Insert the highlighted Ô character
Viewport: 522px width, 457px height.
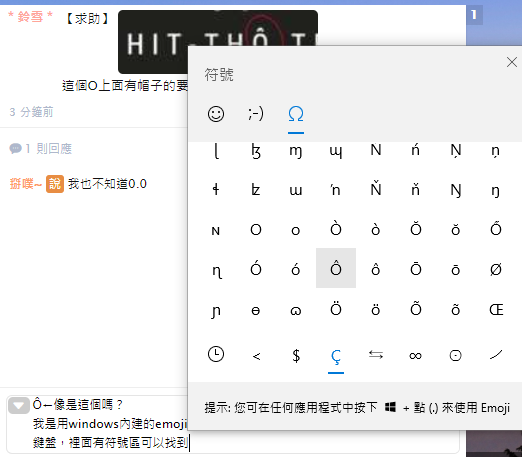pos(336,268)
